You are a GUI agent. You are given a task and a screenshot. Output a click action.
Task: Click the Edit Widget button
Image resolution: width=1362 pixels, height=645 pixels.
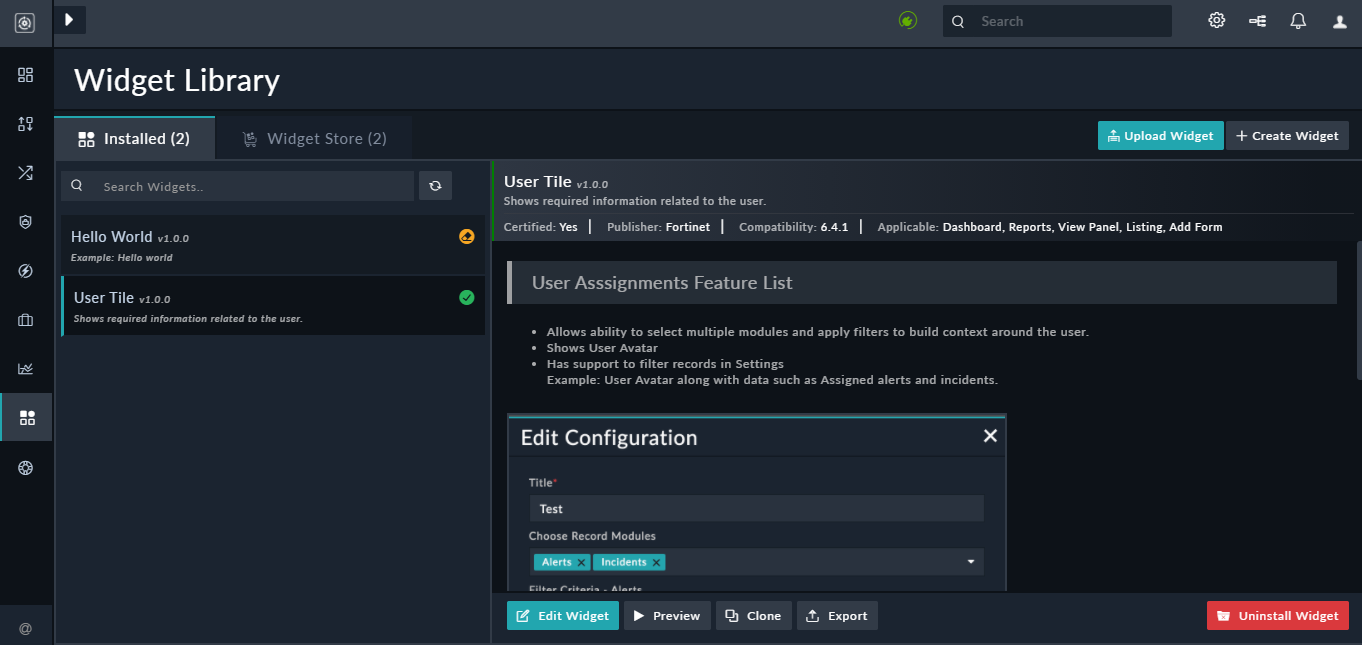pyautogui.click(x=563, y=615)
